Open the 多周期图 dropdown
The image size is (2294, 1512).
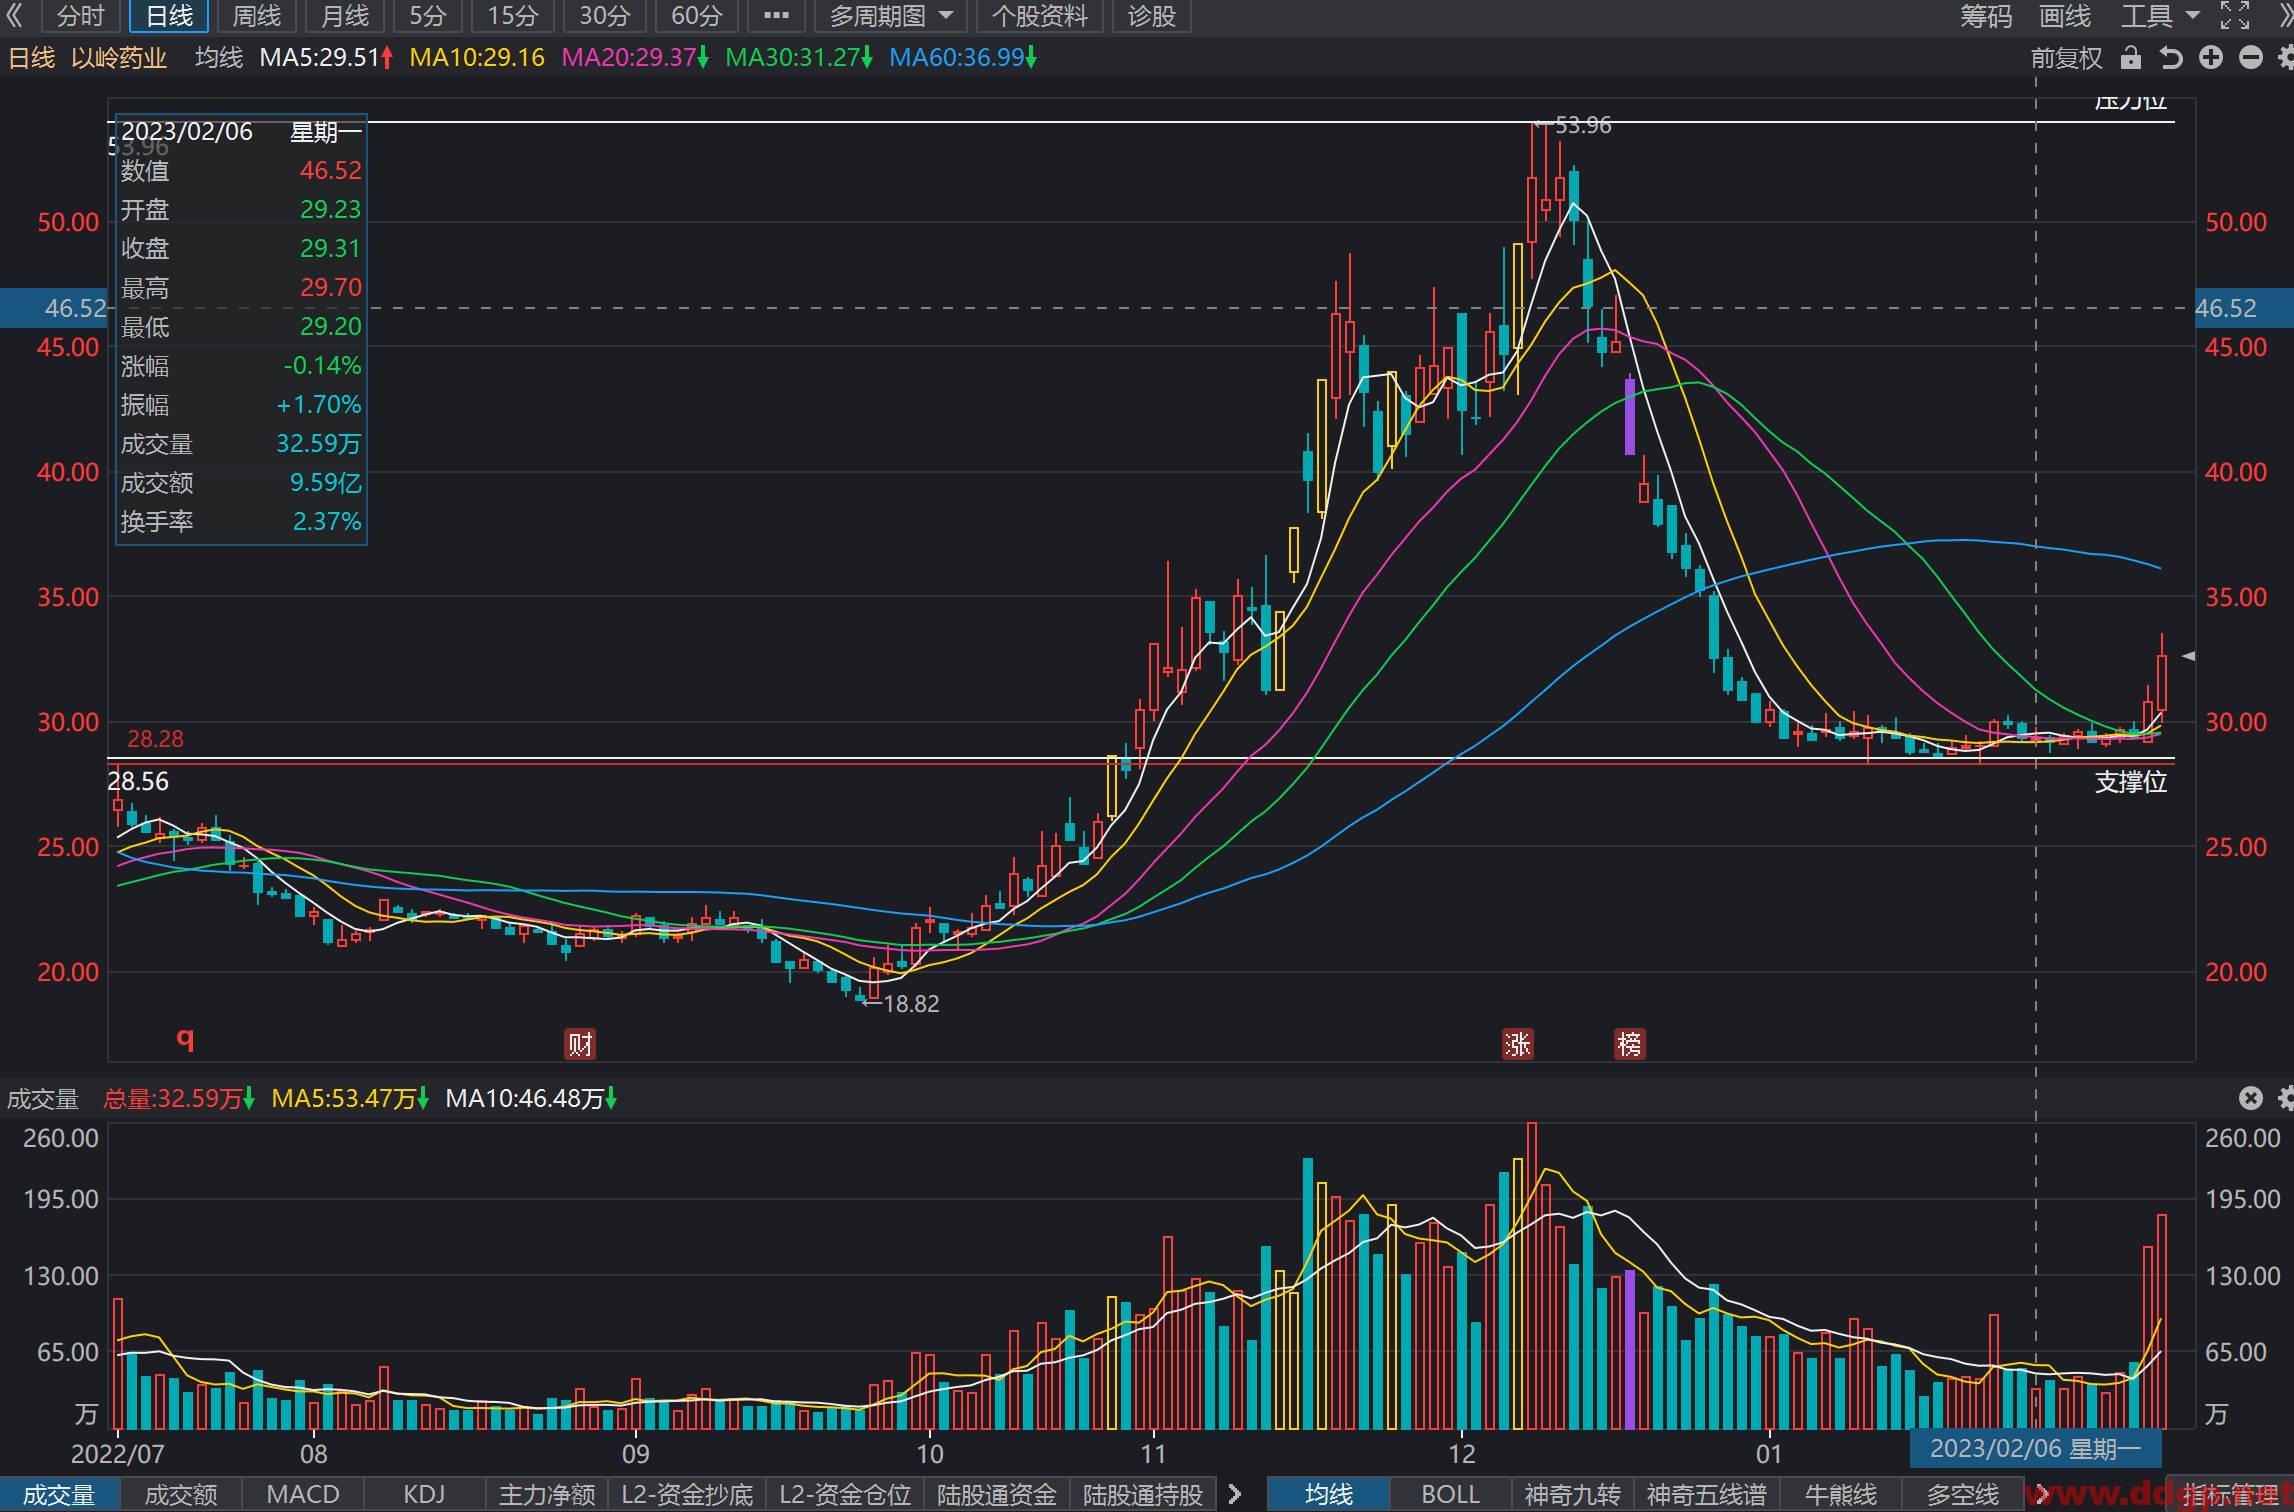pos(891,16)
